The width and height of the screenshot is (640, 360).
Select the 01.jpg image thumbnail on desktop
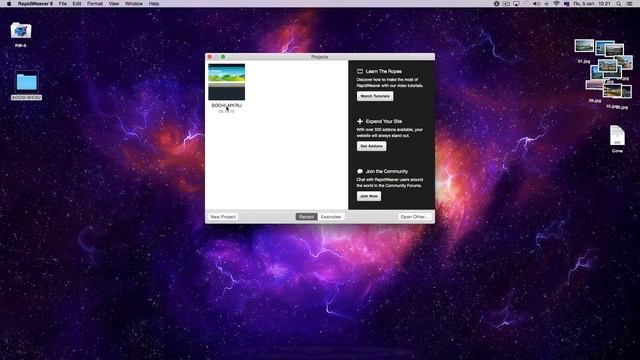[x=584, y=46]
